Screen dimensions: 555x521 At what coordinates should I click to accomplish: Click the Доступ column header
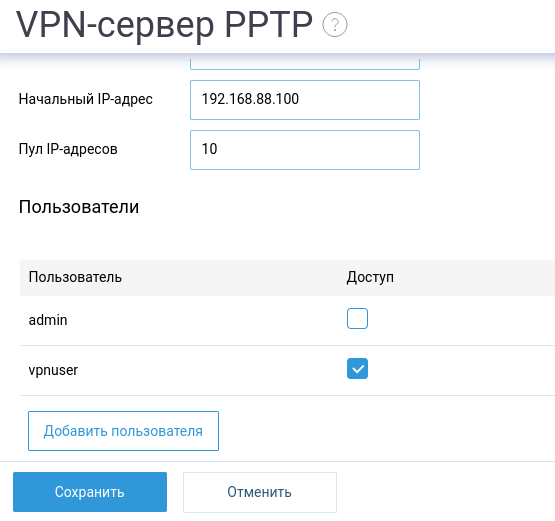pos(370,277)
